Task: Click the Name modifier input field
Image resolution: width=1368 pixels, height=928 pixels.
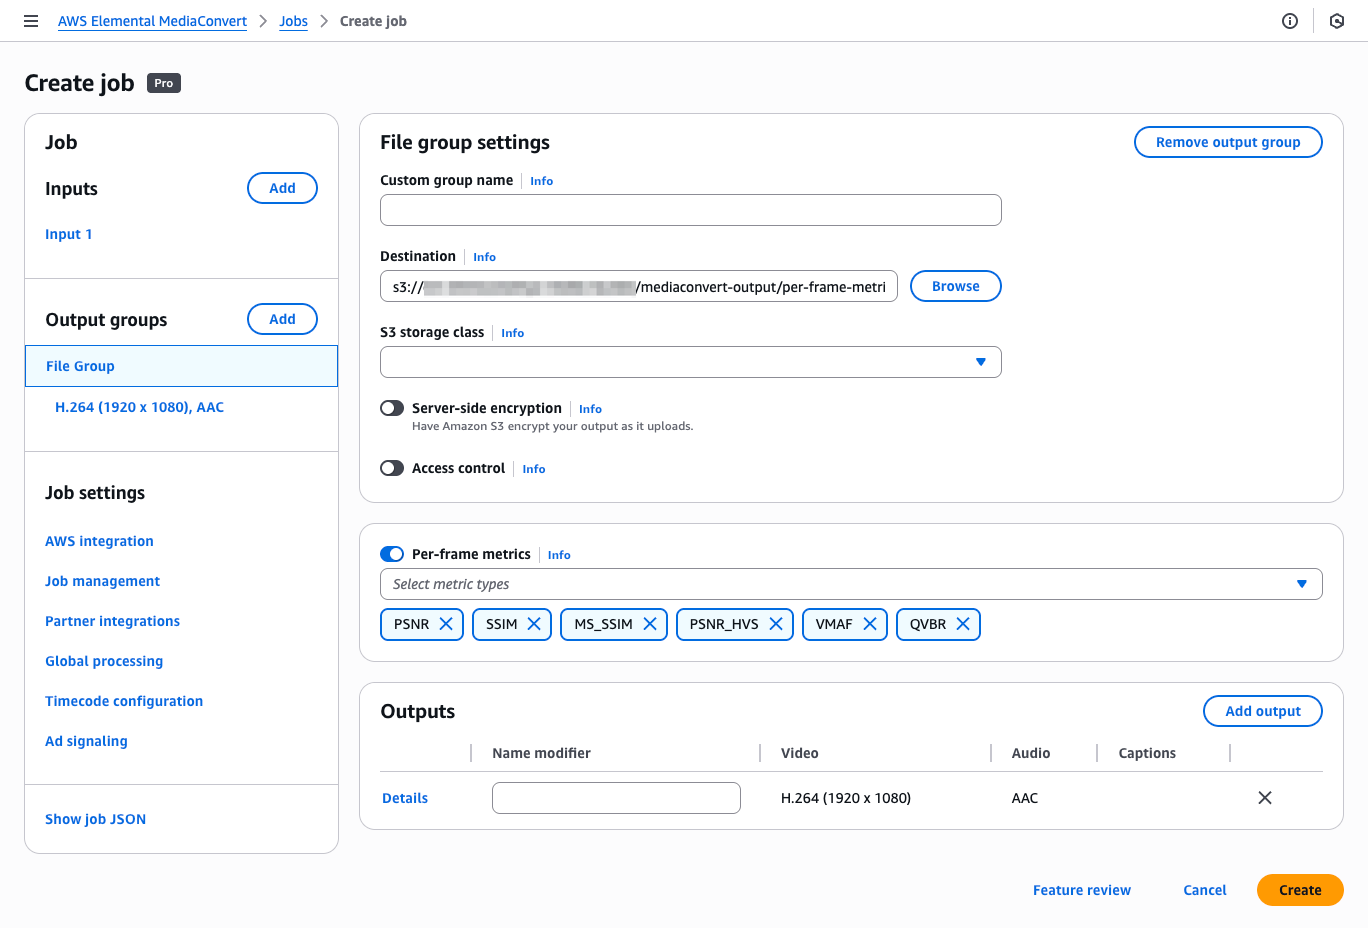Action: click(616, 798)
